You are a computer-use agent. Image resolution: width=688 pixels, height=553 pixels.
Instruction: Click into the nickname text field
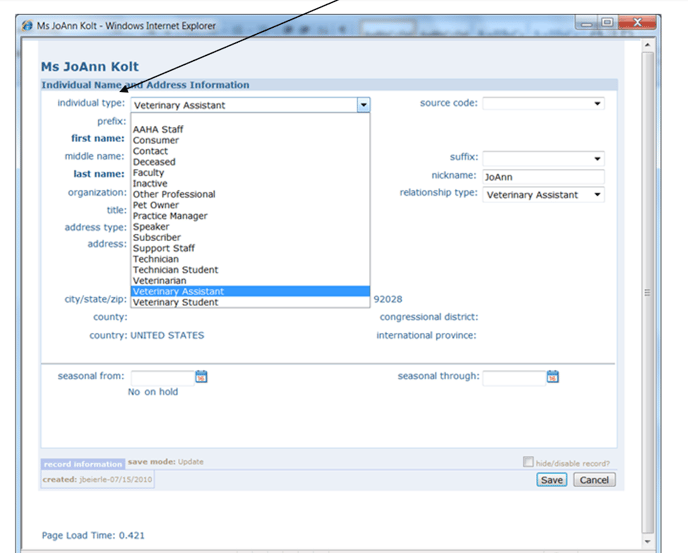[543, 177]
